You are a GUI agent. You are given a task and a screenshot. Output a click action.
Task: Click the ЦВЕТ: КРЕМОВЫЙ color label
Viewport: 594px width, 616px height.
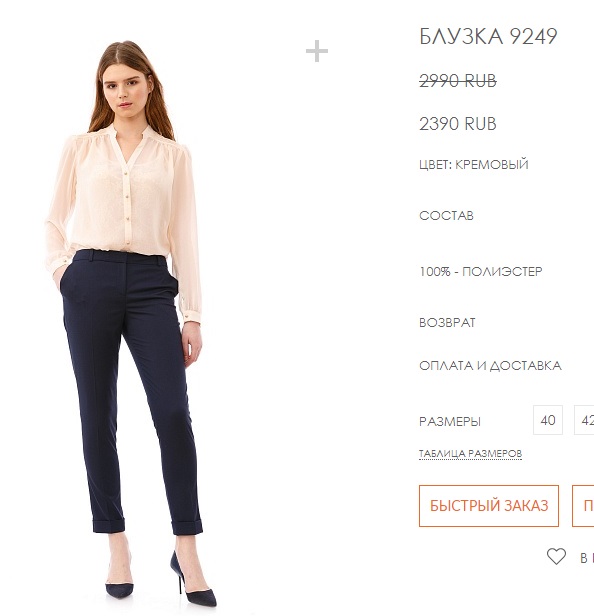[474, 164]
